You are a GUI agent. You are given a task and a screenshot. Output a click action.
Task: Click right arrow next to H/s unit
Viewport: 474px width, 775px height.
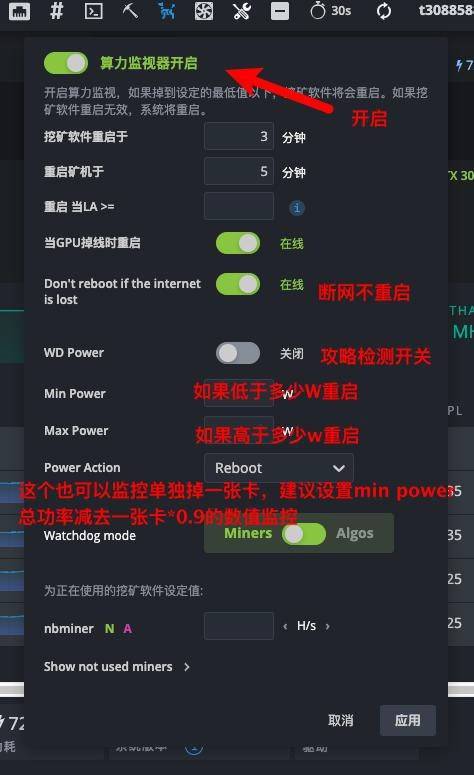pyautogui.click(x=327, y=626)
